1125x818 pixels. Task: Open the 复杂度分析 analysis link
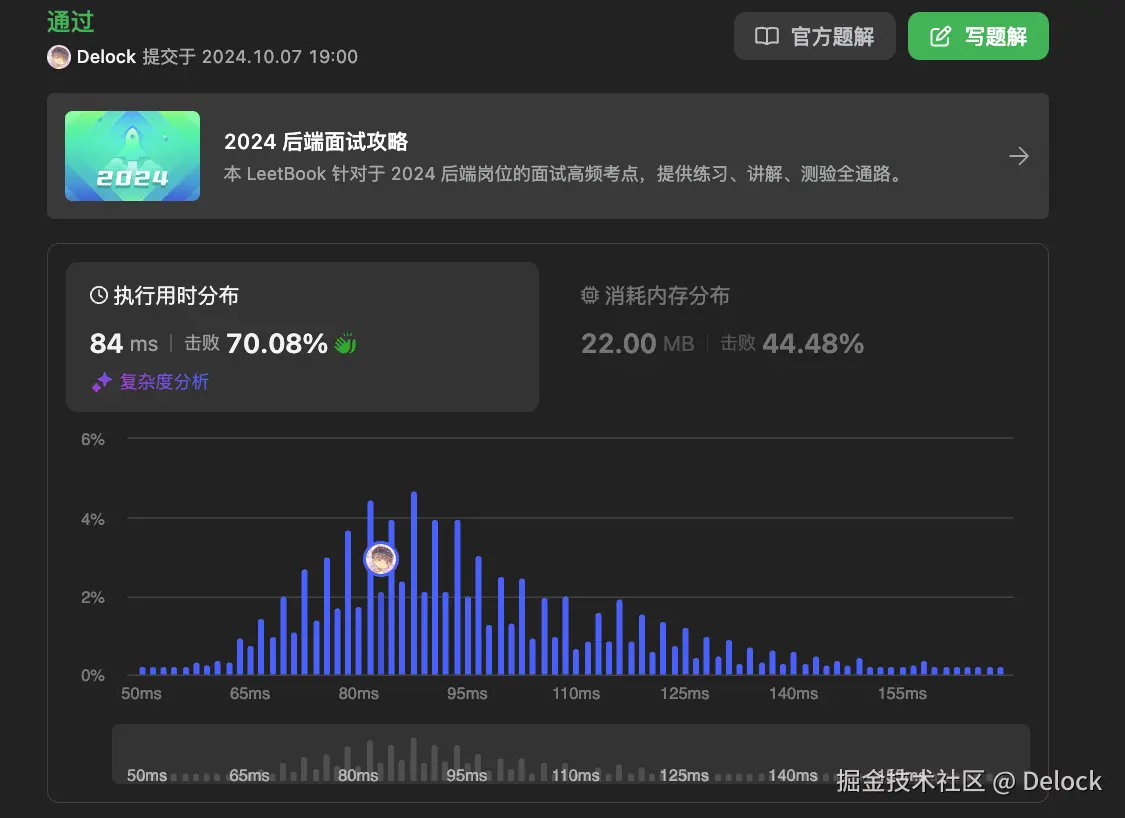pos(165,382)
